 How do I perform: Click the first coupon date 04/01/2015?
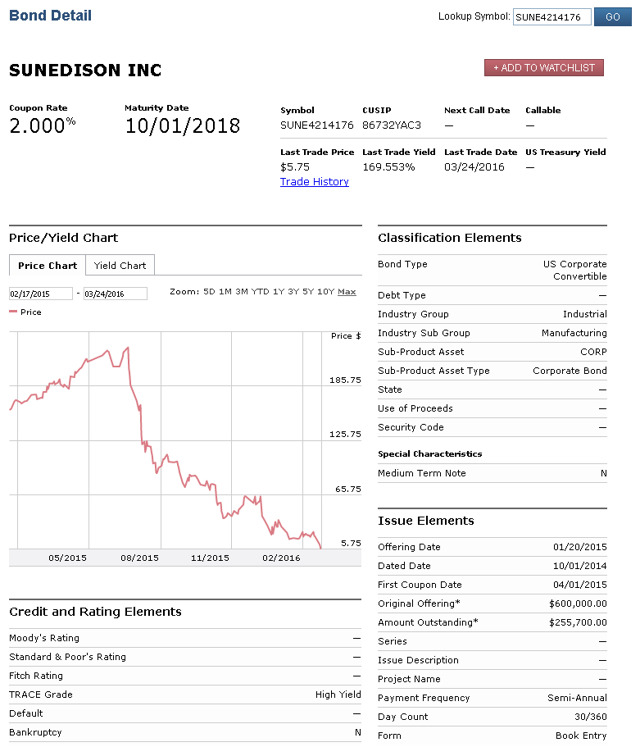pyautogui.click(x=580, y=585)
